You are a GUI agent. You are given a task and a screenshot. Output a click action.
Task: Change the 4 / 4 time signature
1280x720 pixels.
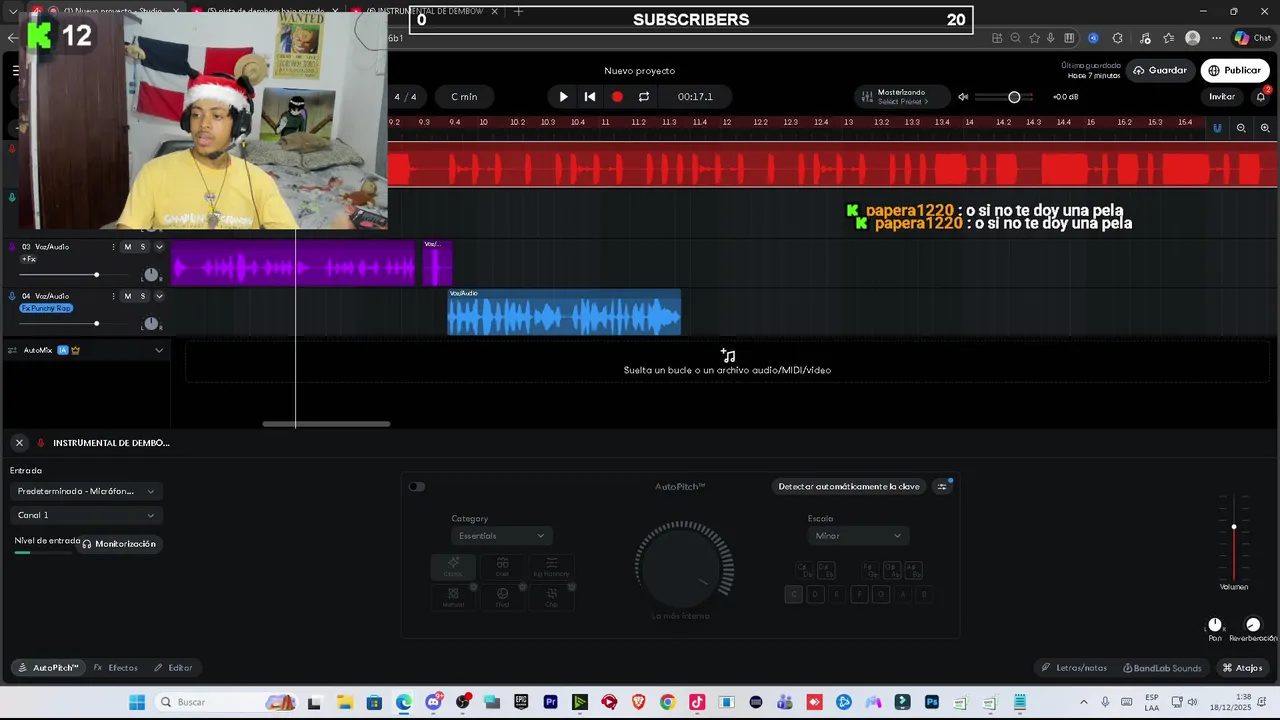pos(405,97)
